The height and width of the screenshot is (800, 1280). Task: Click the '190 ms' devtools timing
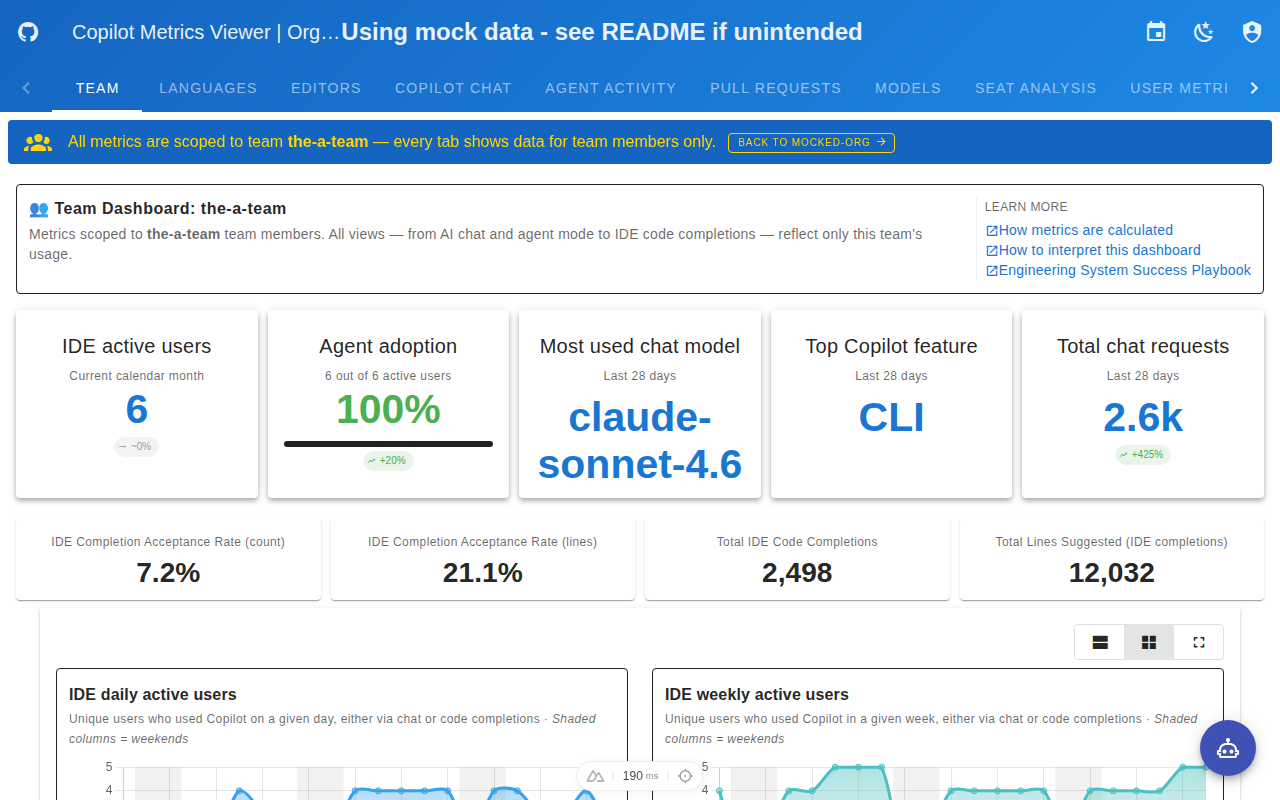click(640, 776)
